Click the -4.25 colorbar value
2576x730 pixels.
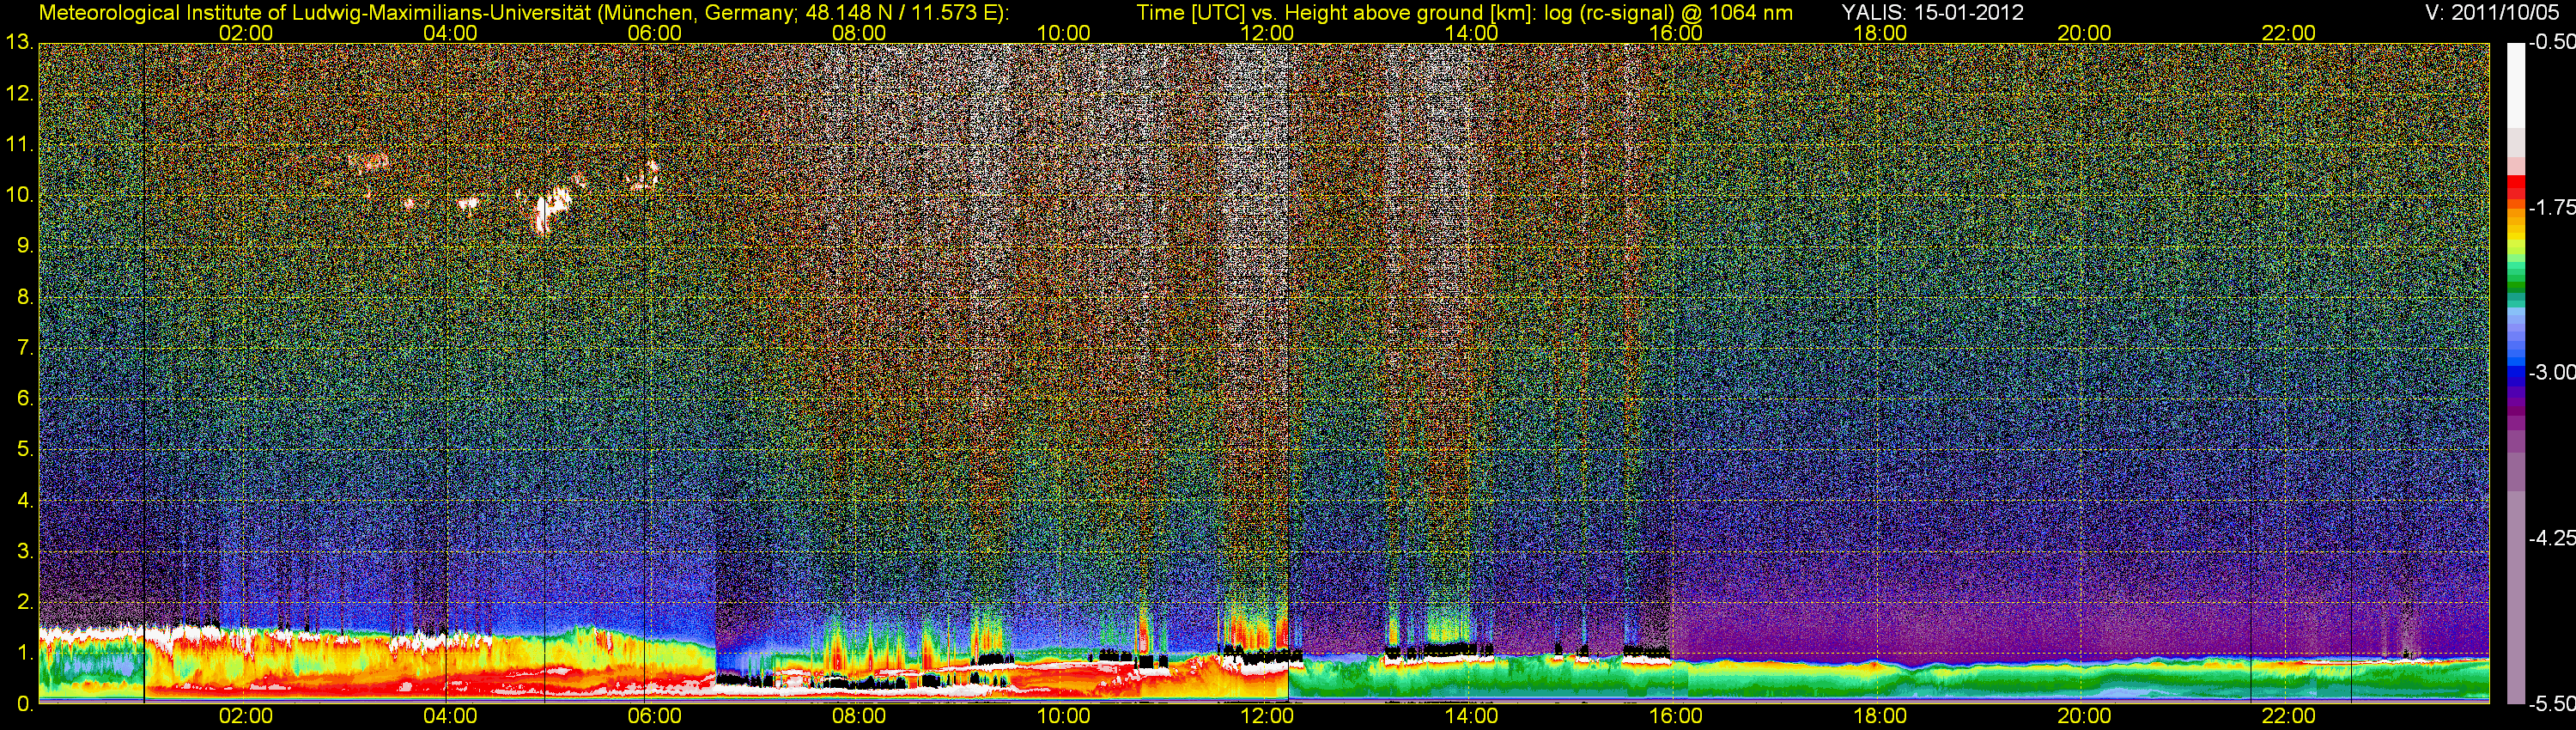(x=2551, y=538)
